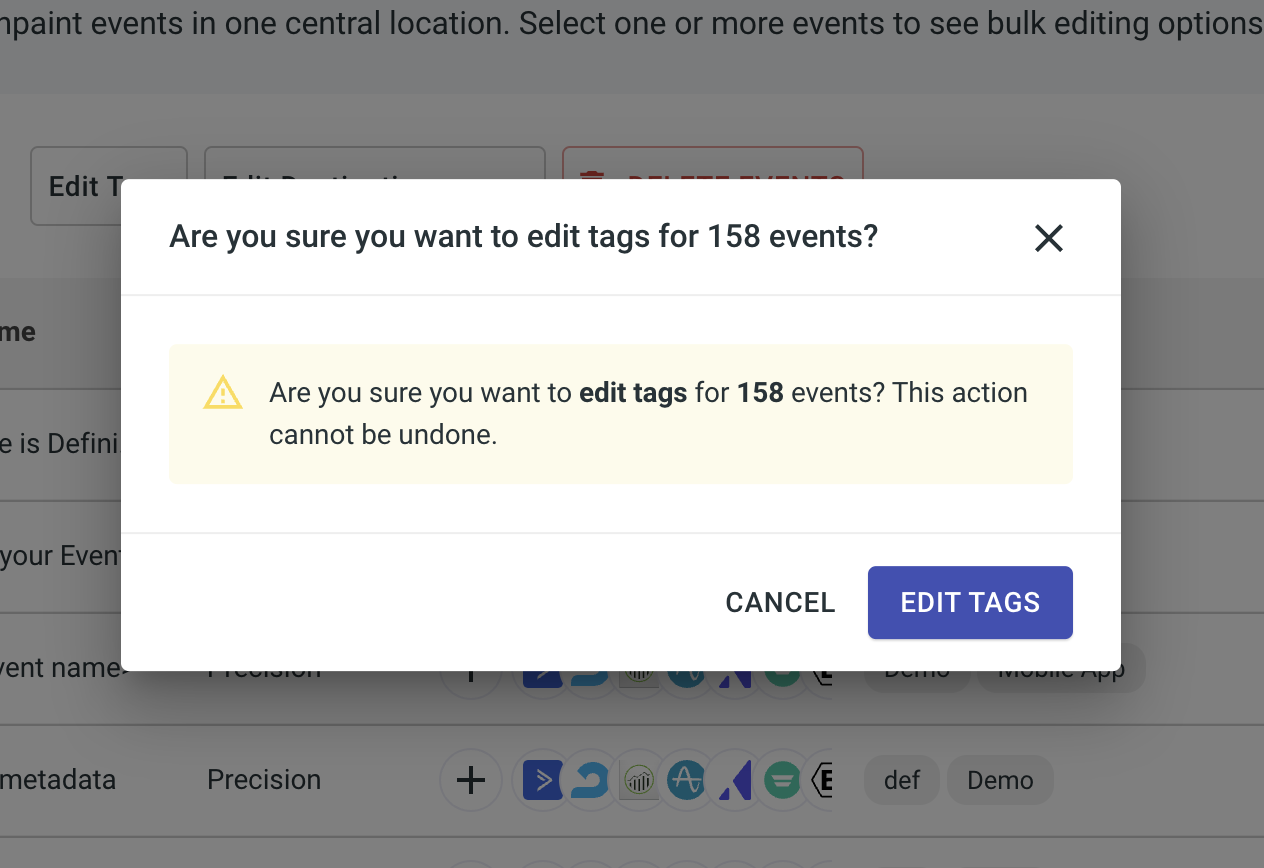
Task: Click Precision cell in the metadata row
Action: tap(264, 780)
